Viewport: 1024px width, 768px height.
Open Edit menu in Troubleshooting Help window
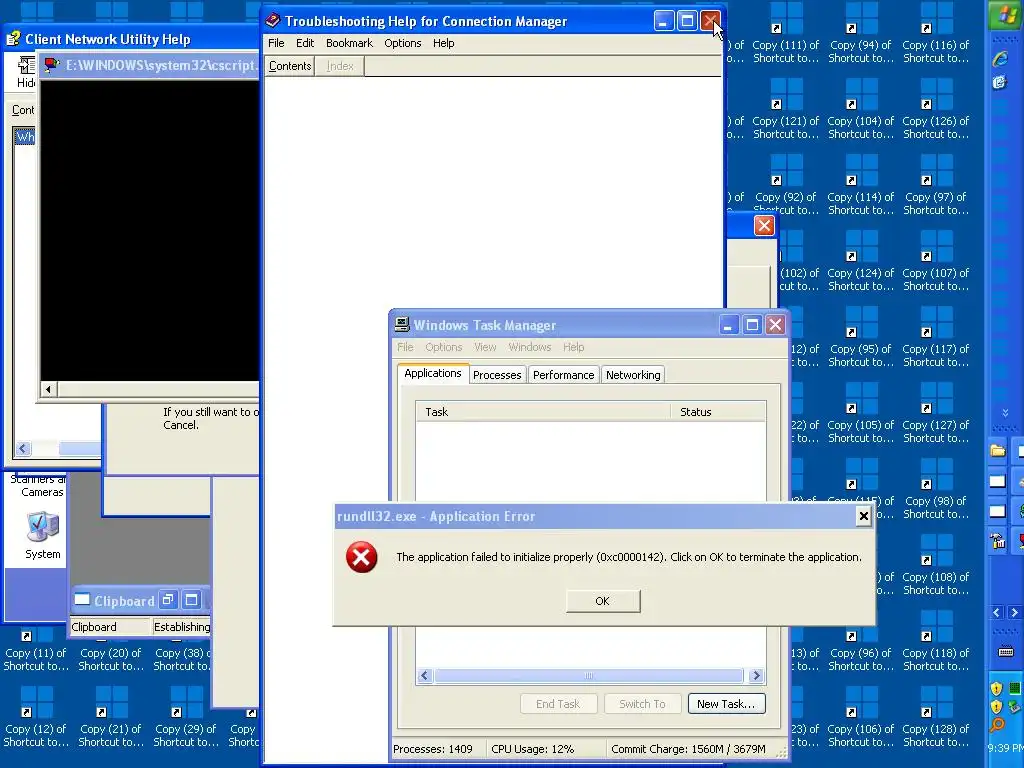(305, 43)
